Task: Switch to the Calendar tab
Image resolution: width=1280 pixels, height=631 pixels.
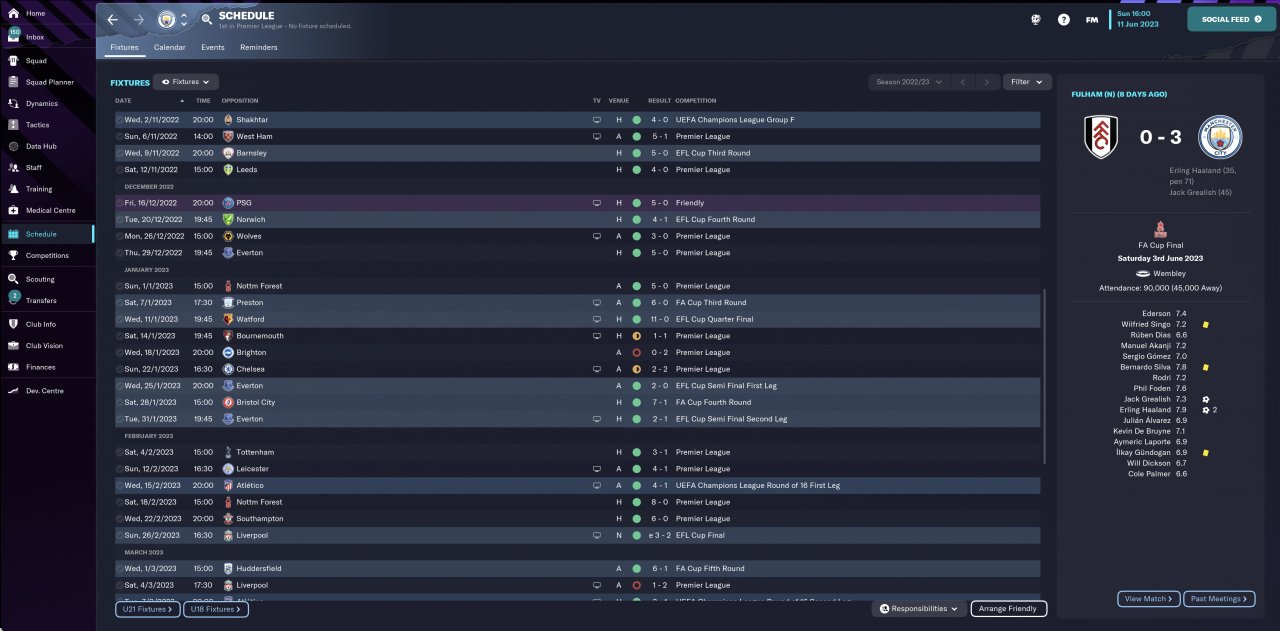Action: (169, 47)
